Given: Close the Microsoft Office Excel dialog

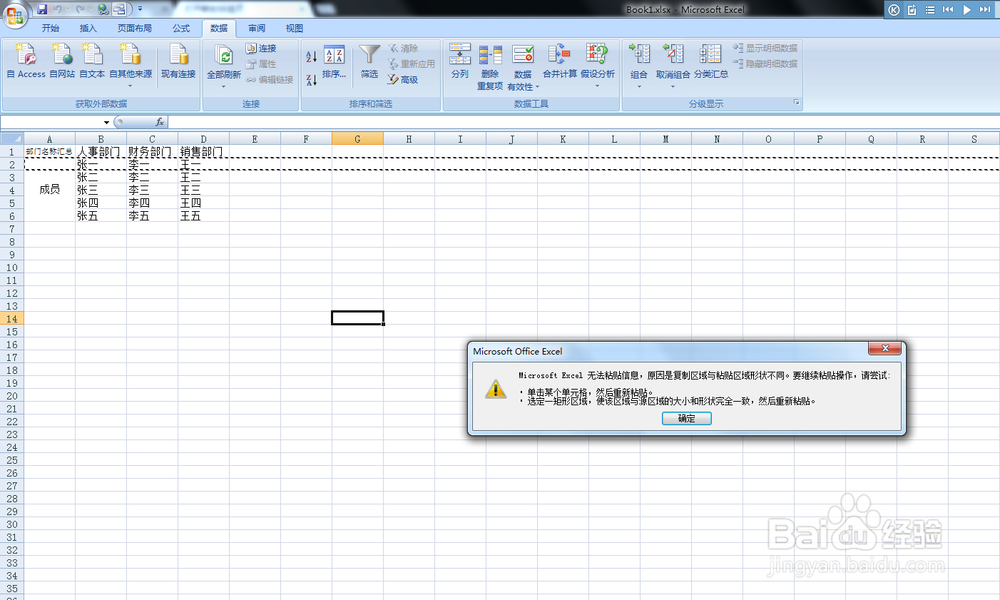Looking at the screenshot, I should click(885, 348).
